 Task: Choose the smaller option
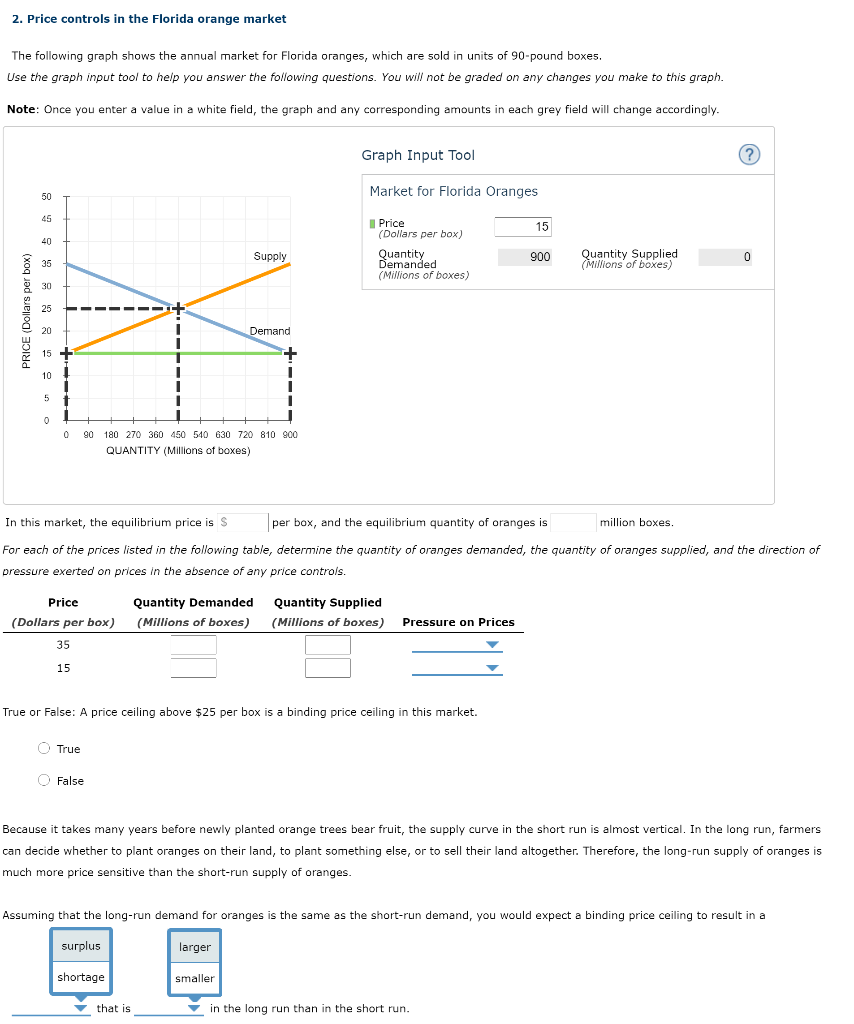194,977
